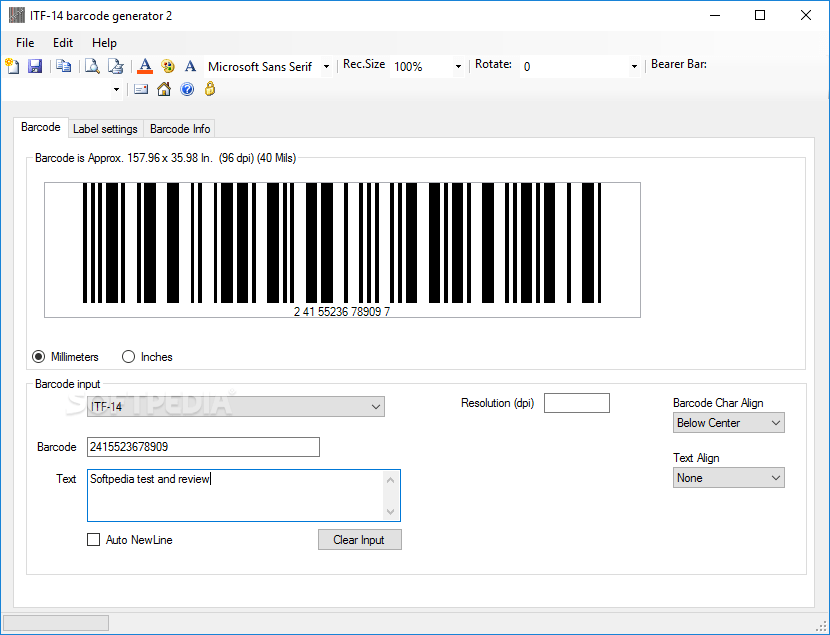
Task: Enable Auto NewLine
Action: (93, 539)
